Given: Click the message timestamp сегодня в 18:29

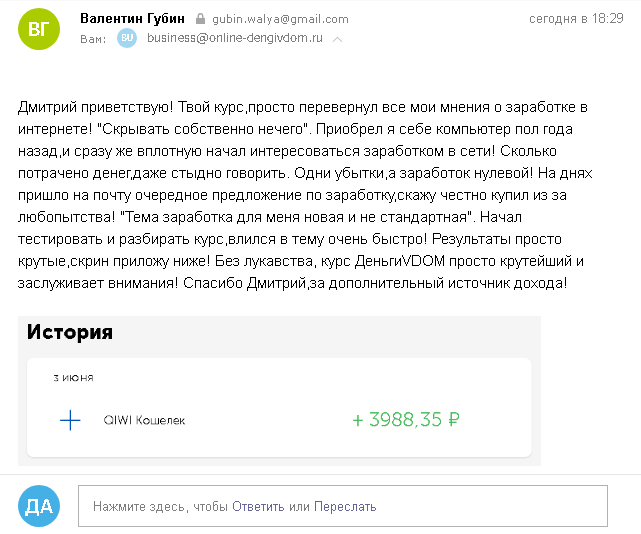Looking at the screenshot, I should click(x=576, y=18).
